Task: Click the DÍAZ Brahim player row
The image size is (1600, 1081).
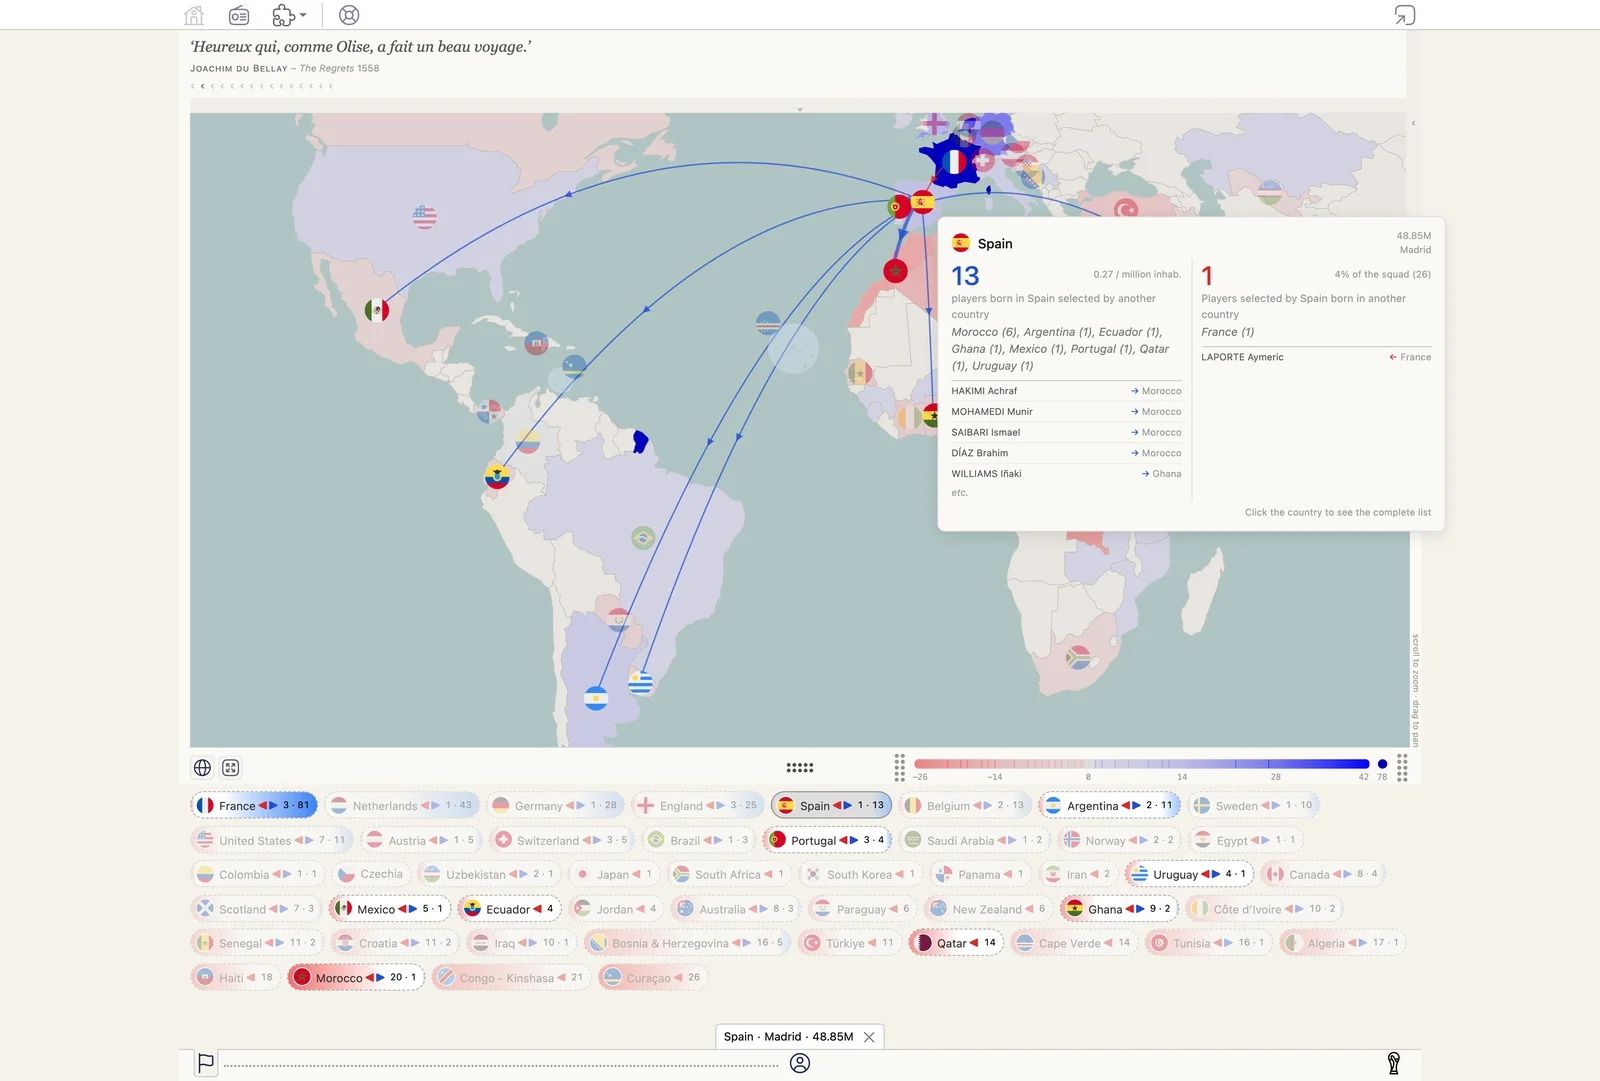Action: (1066, 453)
